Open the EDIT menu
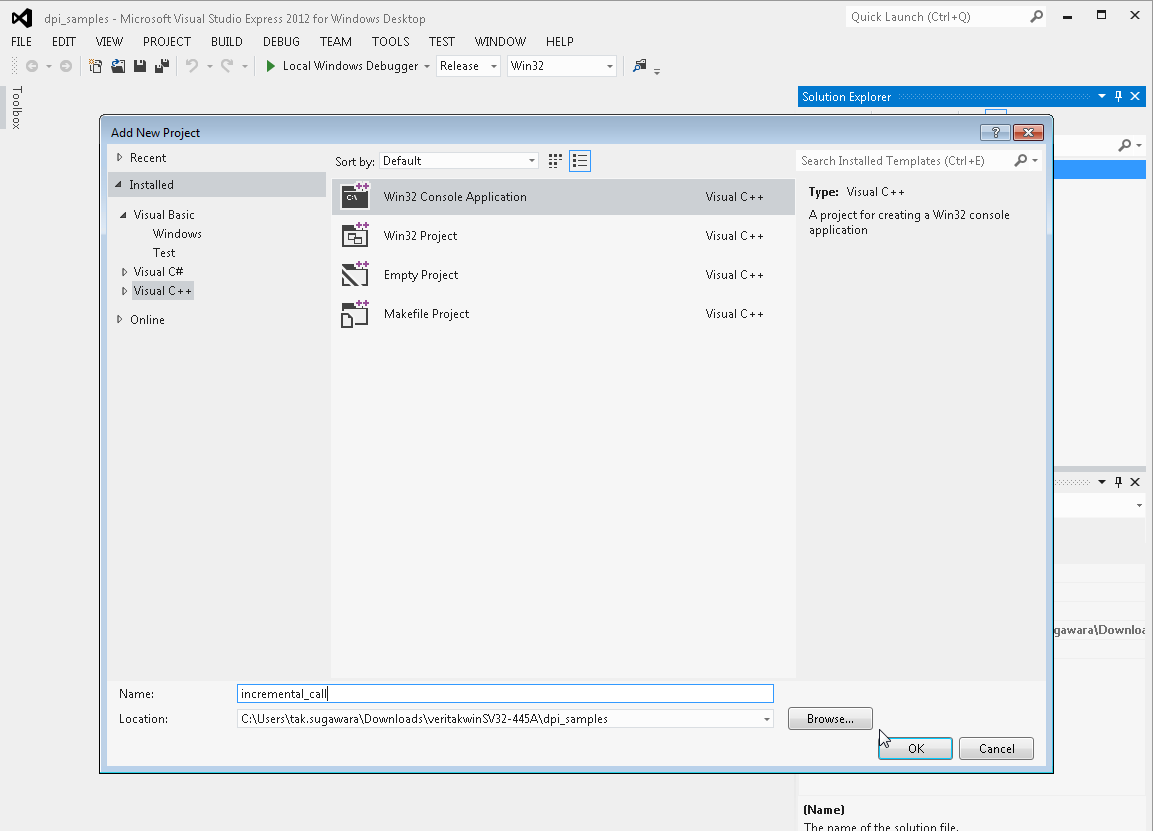The height and width of the screenshot is (831, 1153). pos(64,42)
